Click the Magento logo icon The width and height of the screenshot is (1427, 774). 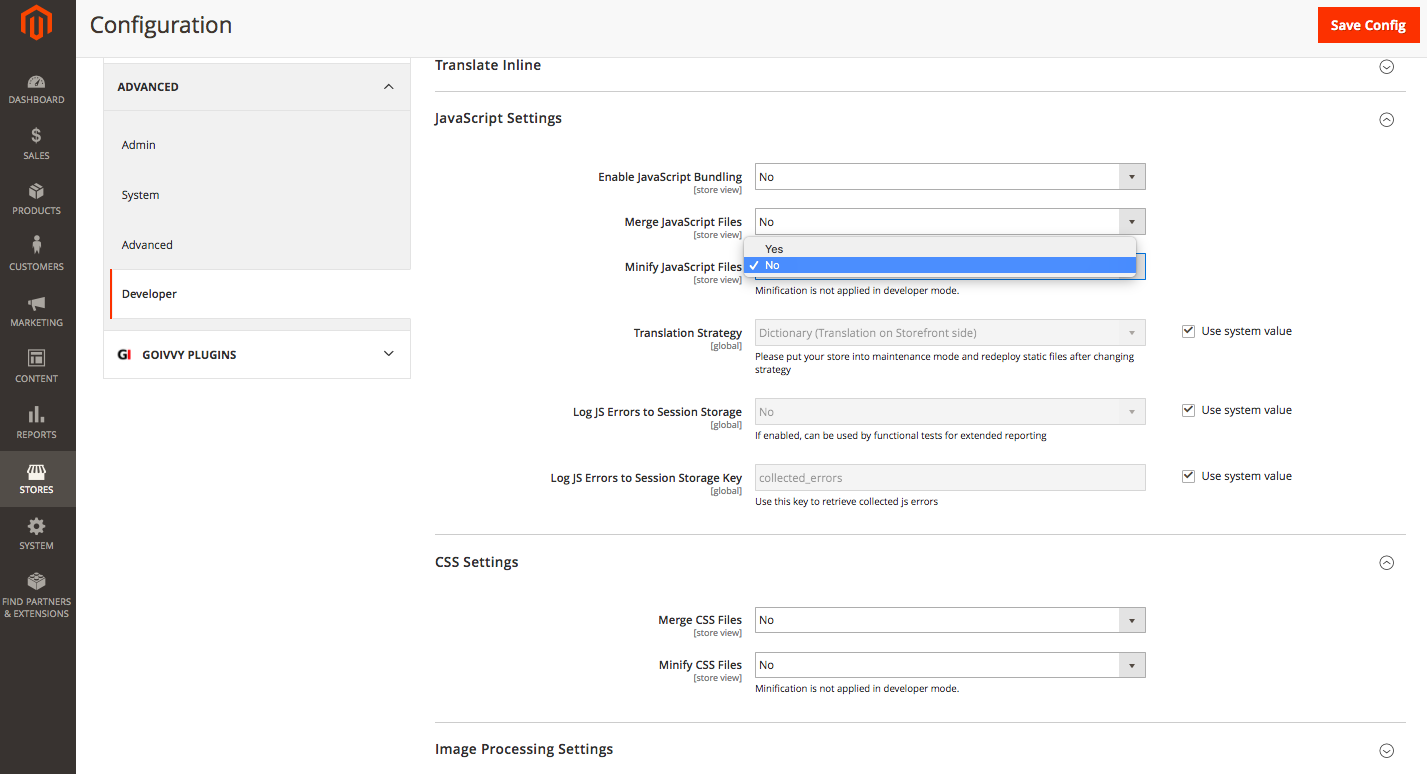tap(37, 24)
